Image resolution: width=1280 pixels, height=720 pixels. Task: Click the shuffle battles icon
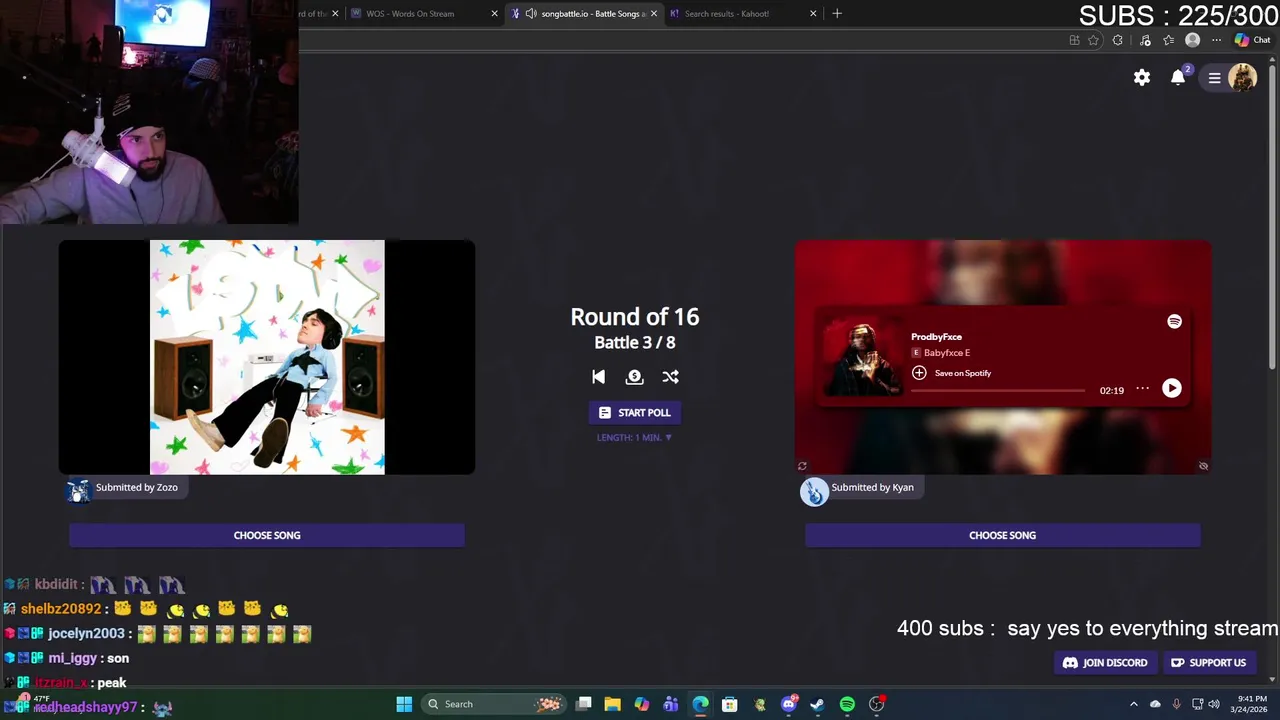click(x=670, y=377)
